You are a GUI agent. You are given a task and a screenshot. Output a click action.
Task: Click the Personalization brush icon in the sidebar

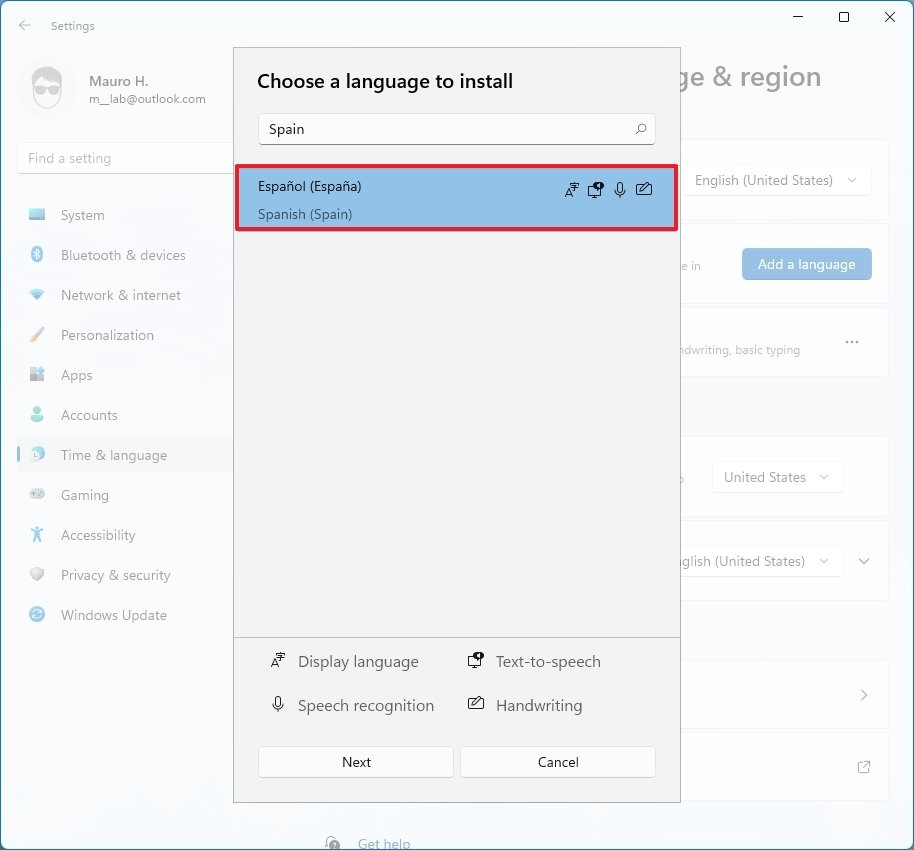36,335
